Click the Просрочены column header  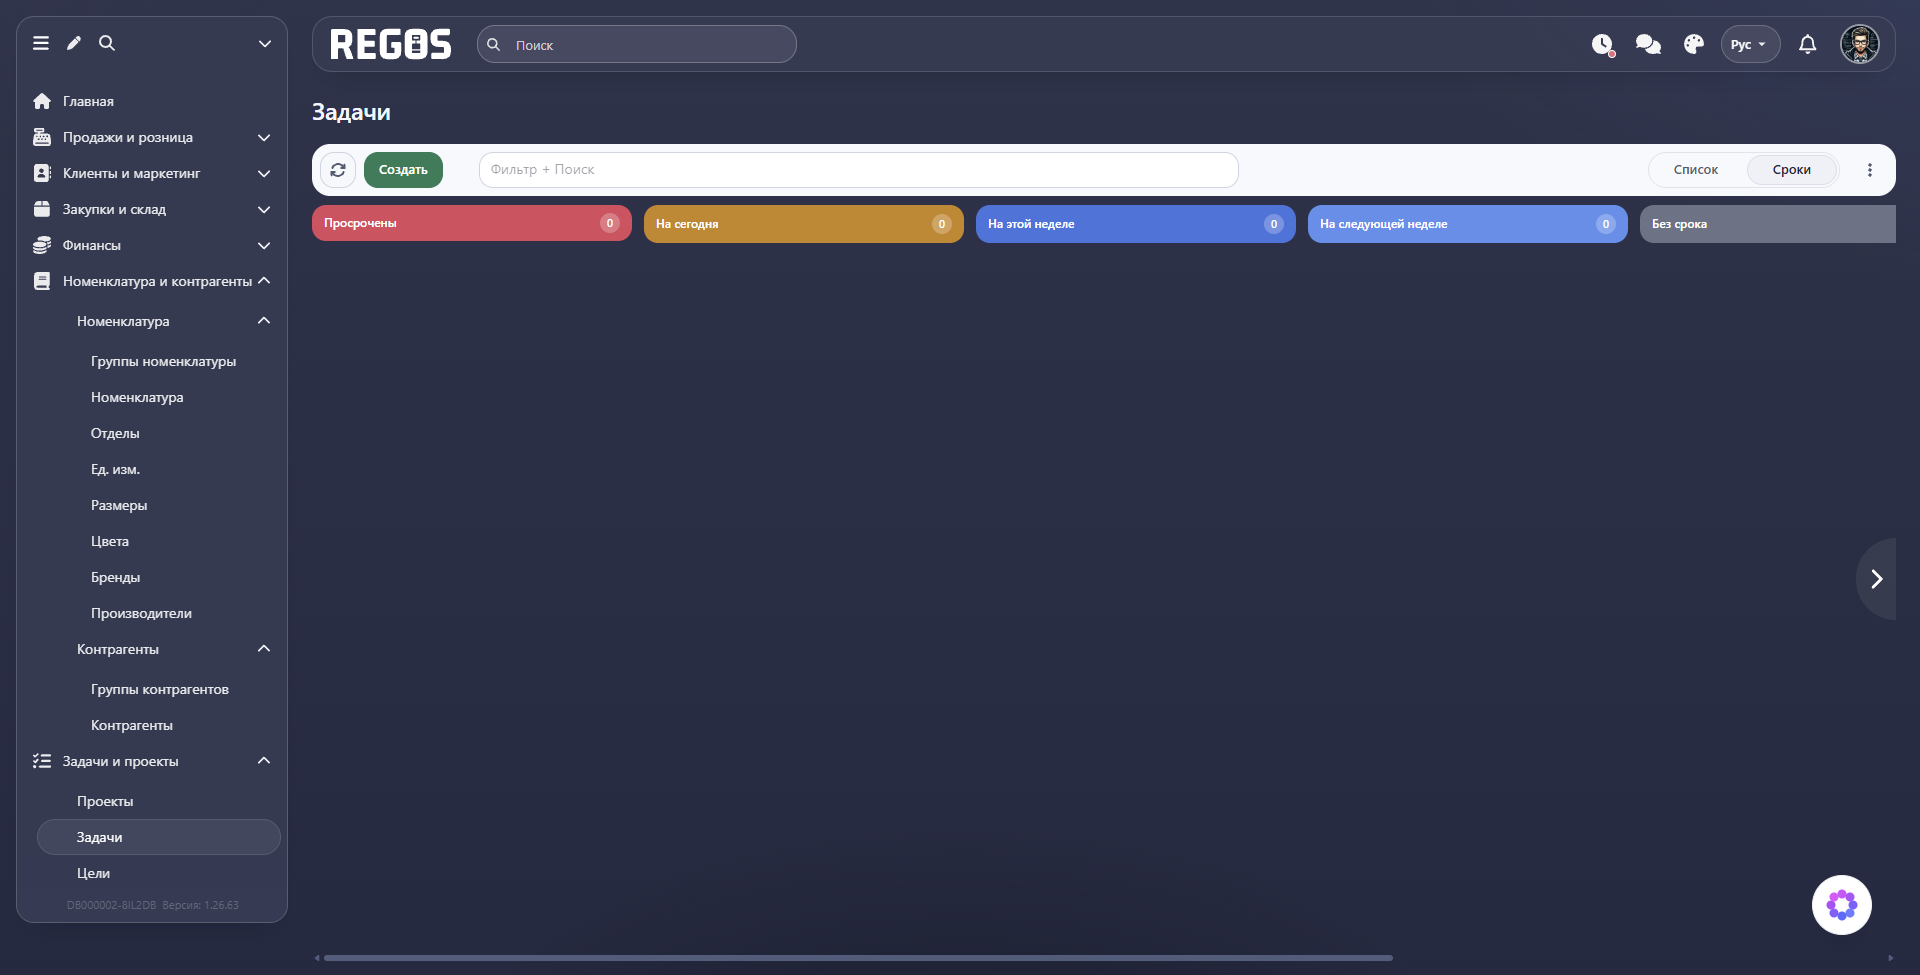coord(472,223)
